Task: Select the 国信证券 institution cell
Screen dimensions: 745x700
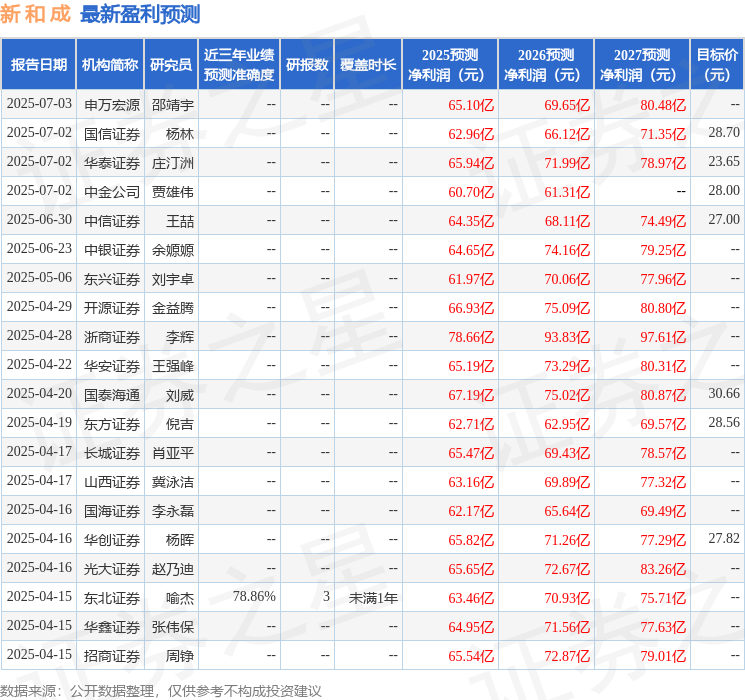Action: (x=112, y=134)
